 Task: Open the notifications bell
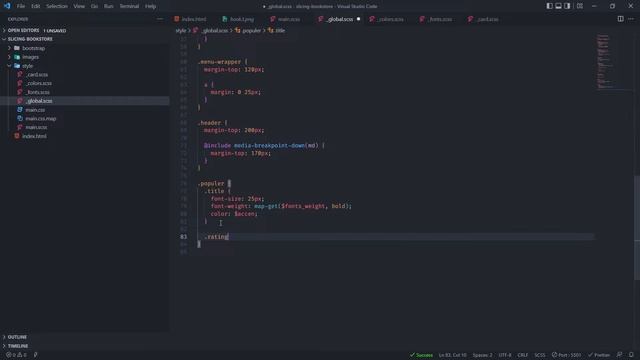631,355
